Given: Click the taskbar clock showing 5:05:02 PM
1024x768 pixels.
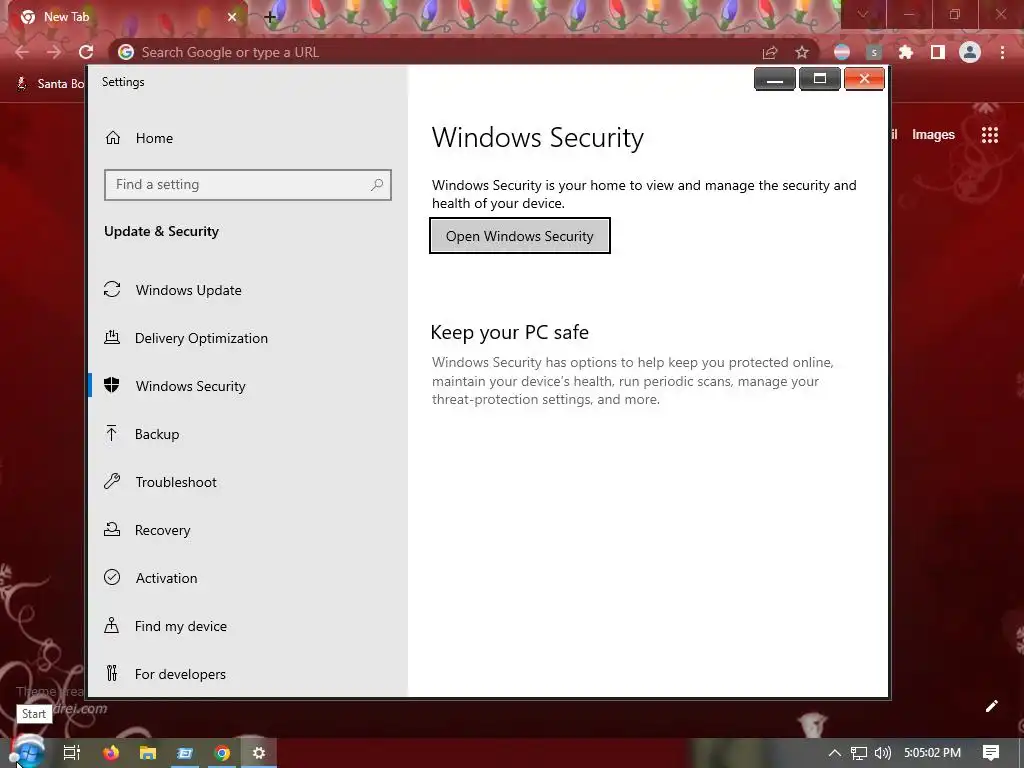Looking at the screenshot, I should coord(932,753).
